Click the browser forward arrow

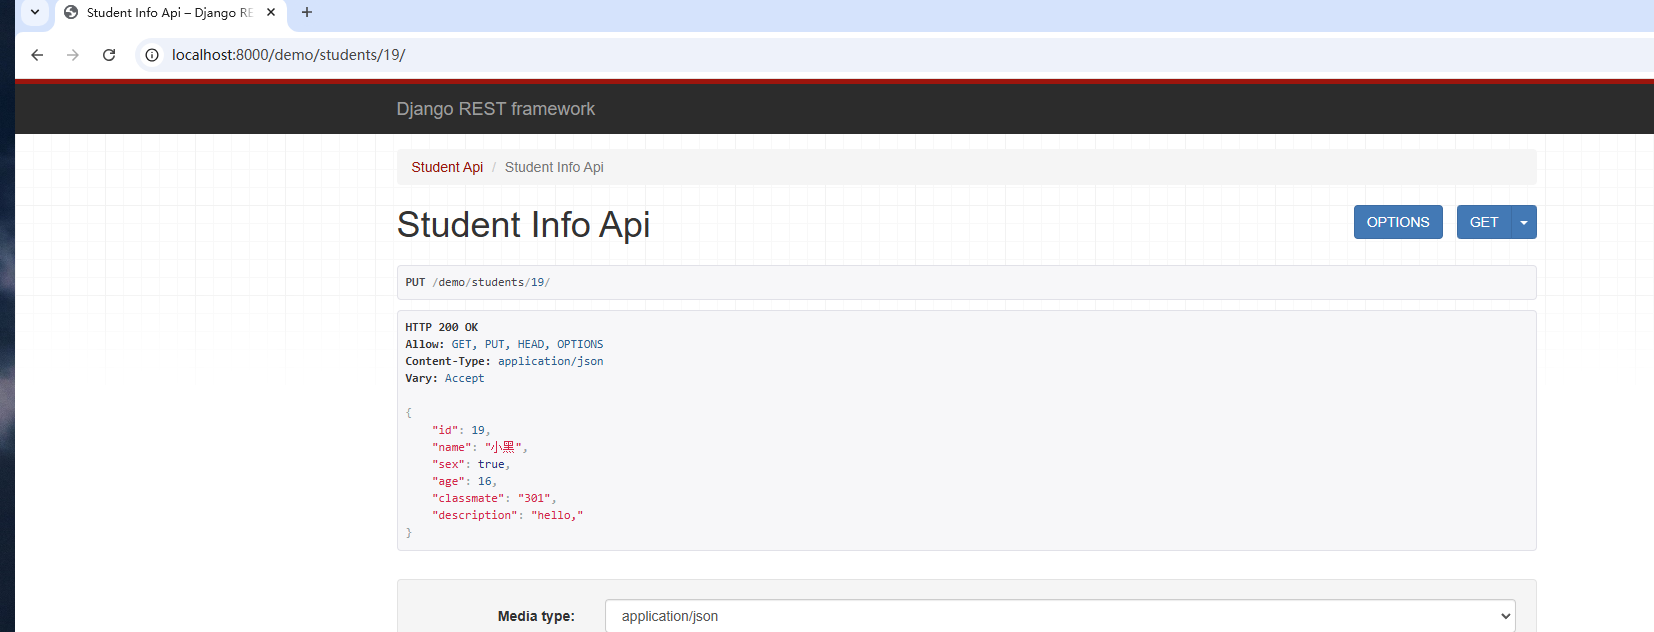point(73,55)
